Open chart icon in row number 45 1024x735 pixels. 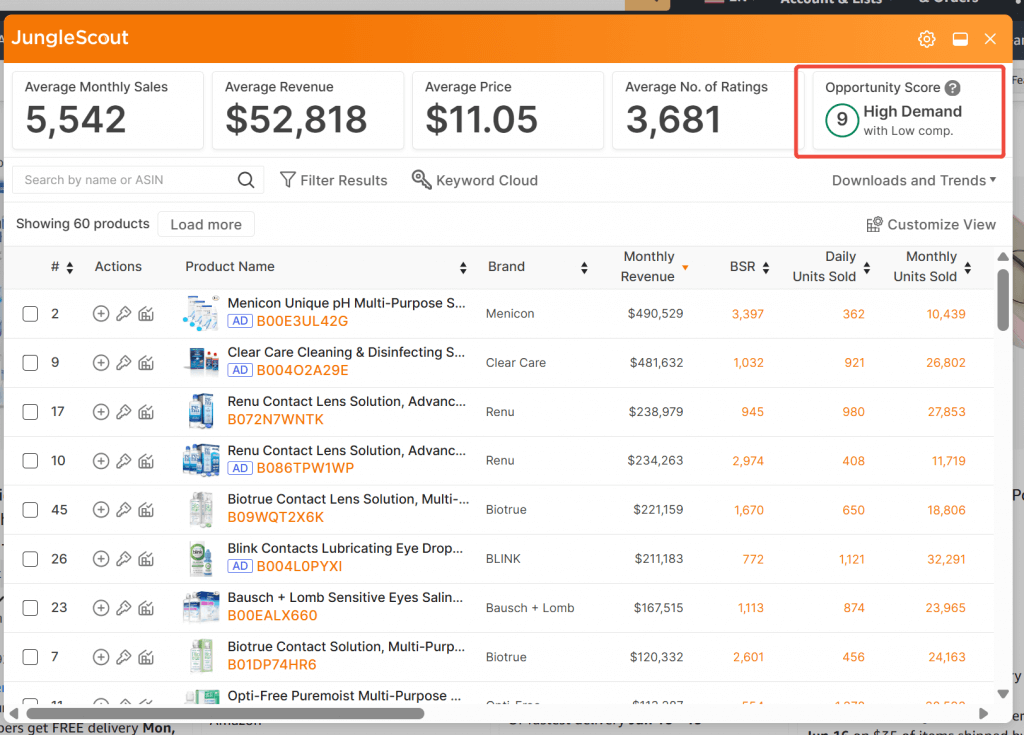coord(146,510)
